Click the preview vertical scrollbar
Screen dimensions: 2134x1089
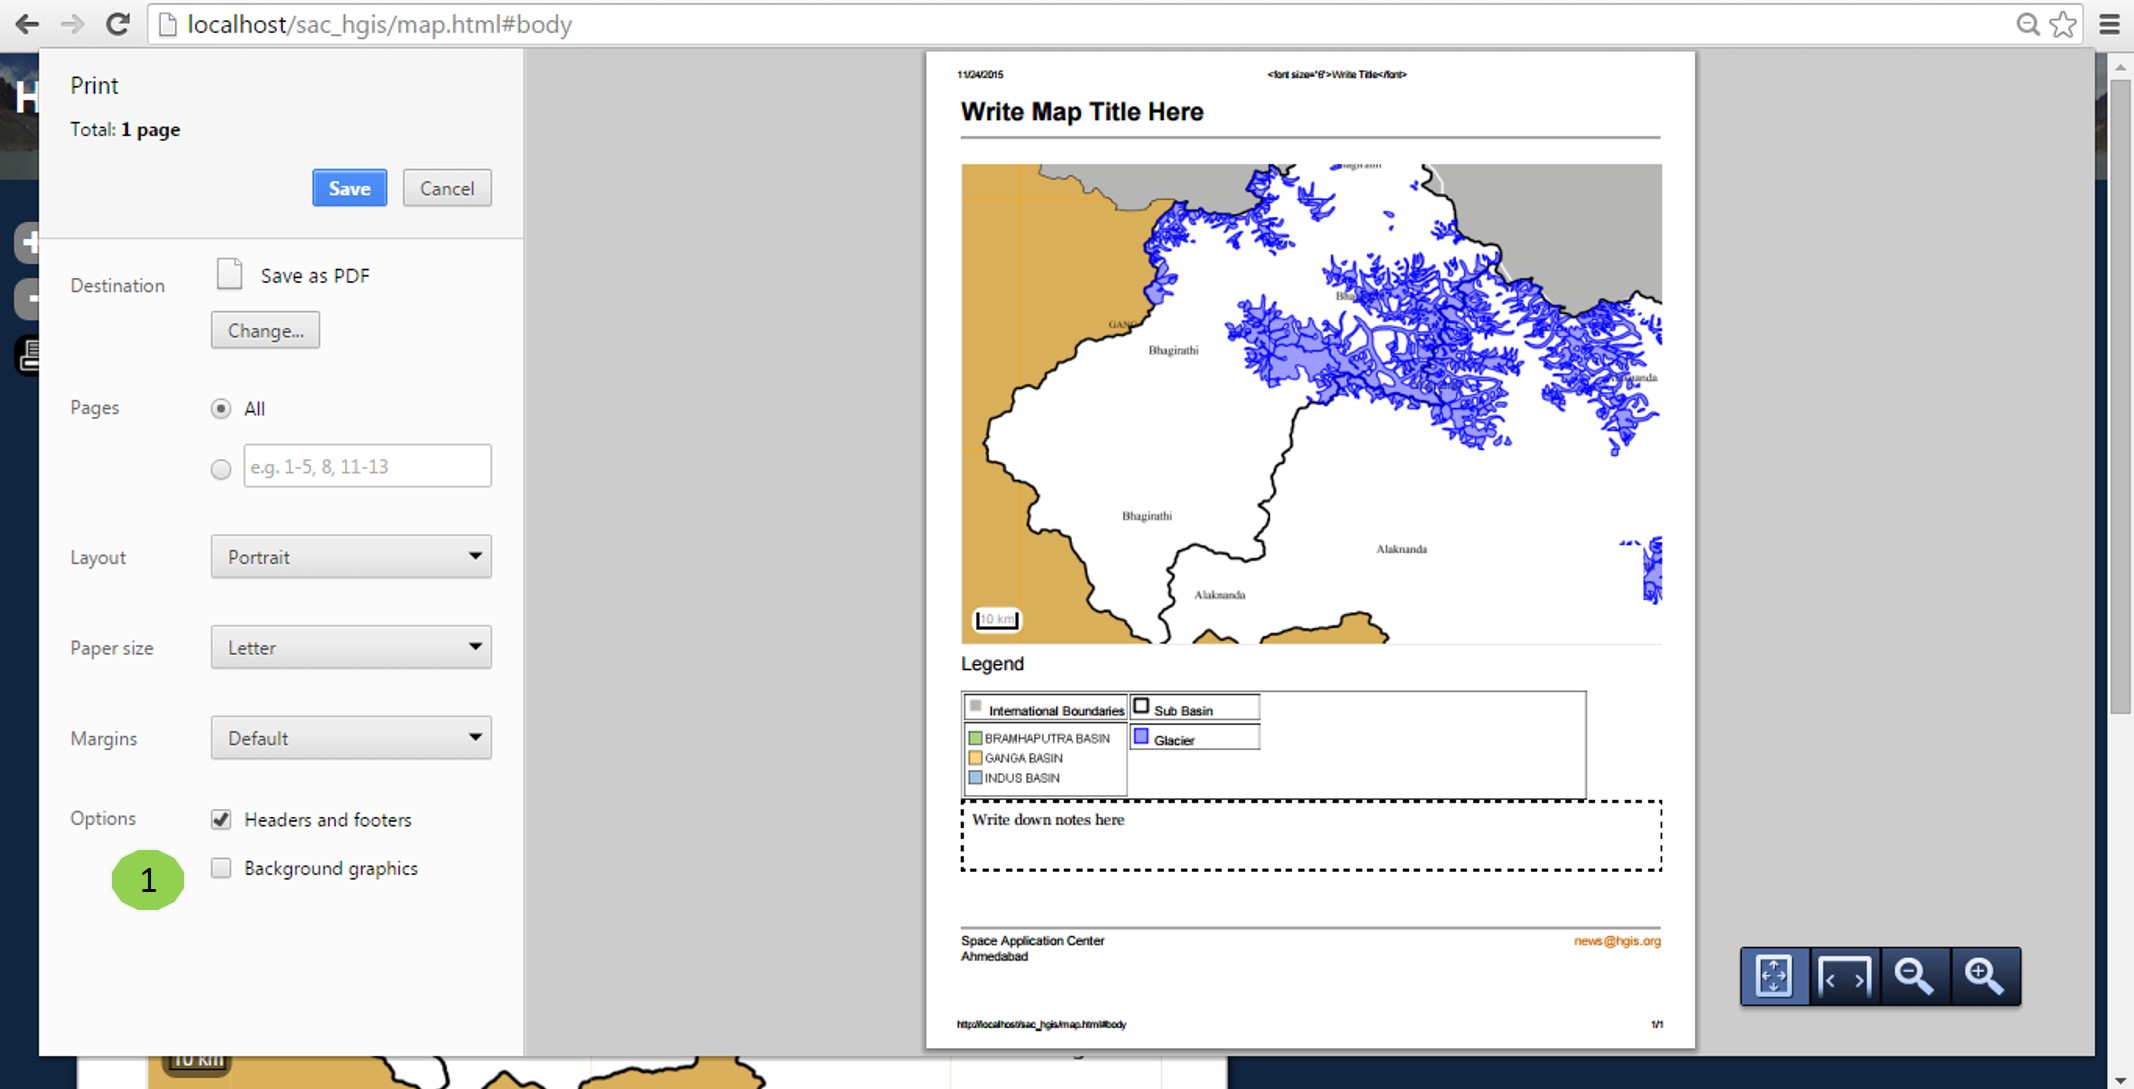pos(2120,395)
